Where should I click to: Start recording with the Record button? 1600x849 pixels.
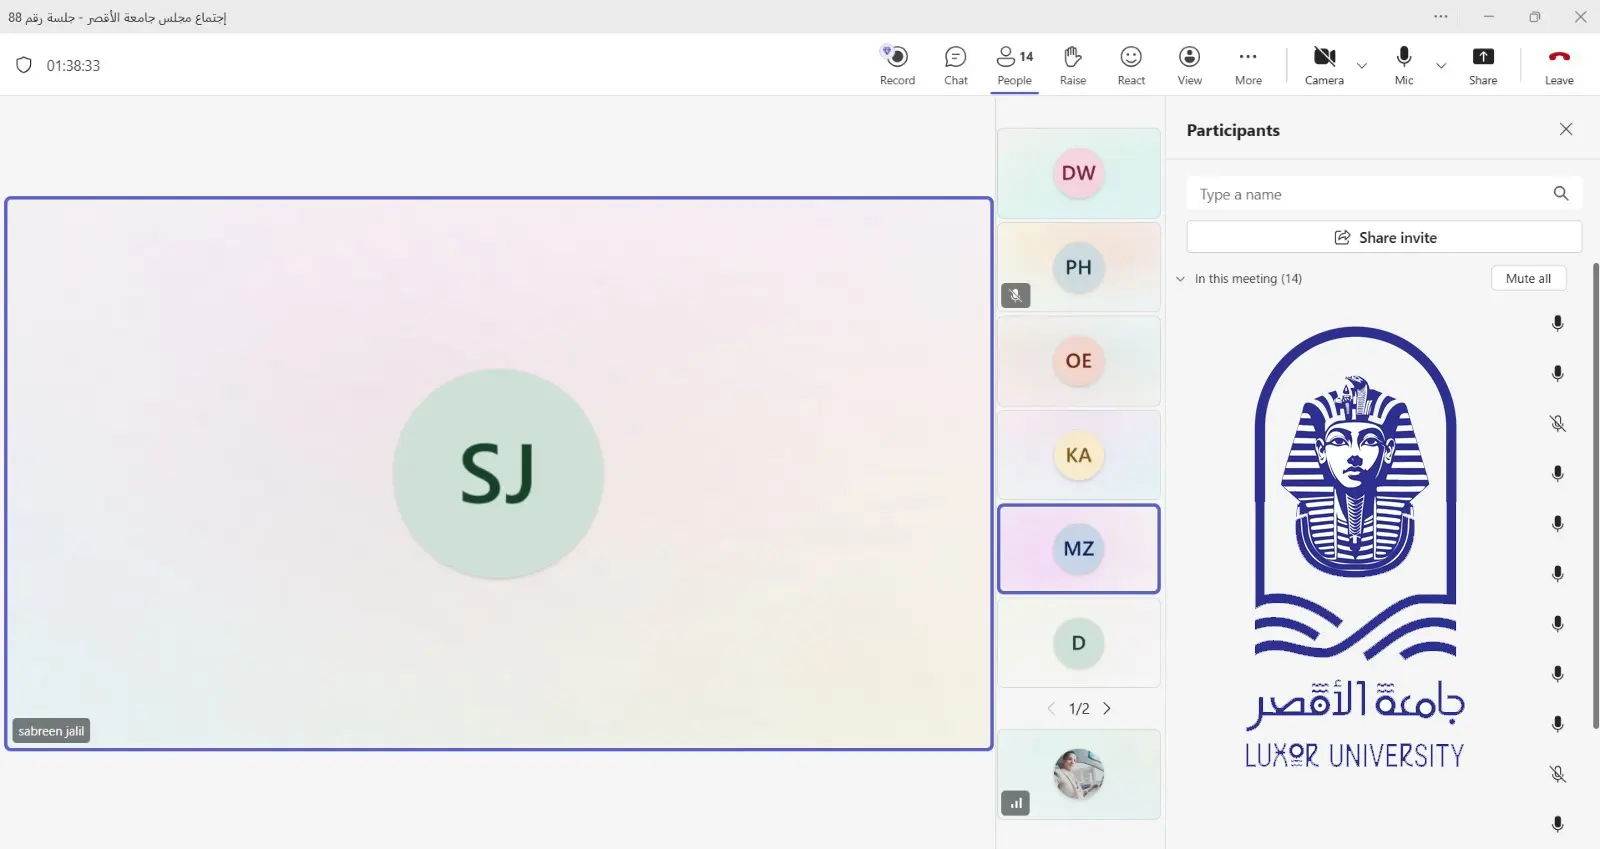tap(897, 66)
